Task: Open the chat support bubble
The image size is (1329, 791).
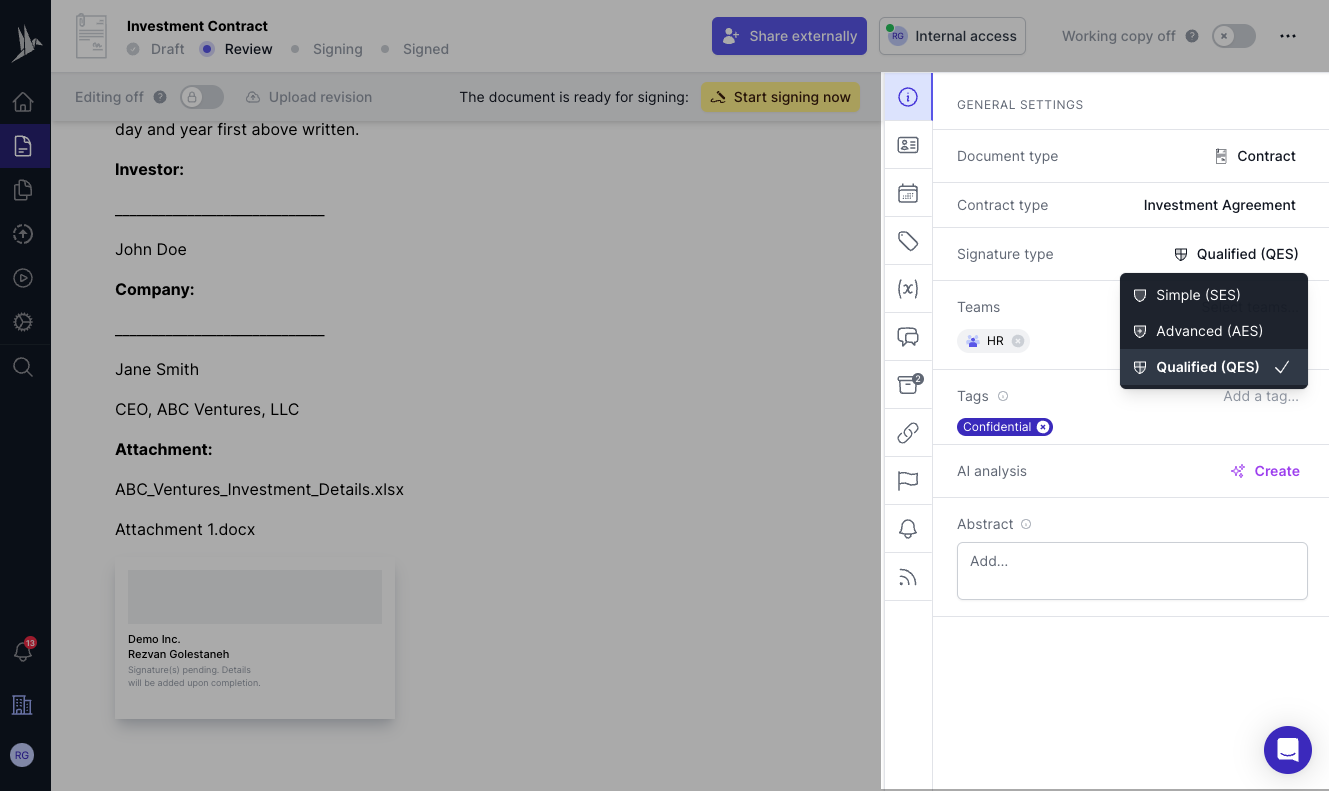Action: [1288, 750]
